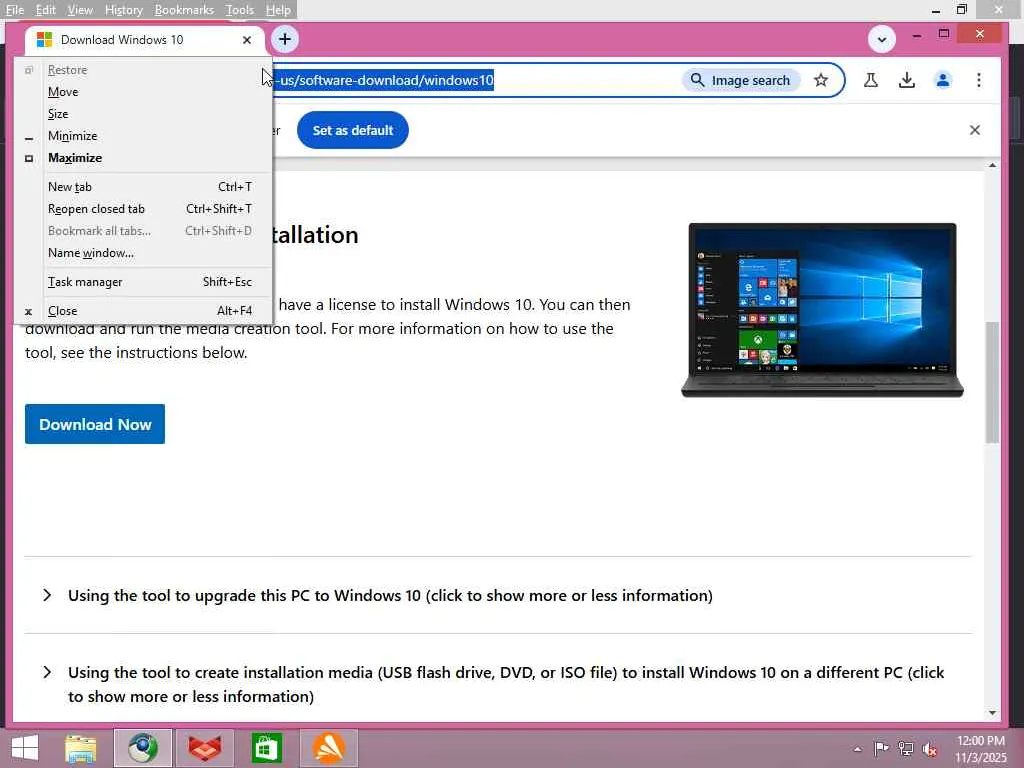The image size is (1024, 768).
Task: Open the Store taskbar icon
Action: coord(266,748)
